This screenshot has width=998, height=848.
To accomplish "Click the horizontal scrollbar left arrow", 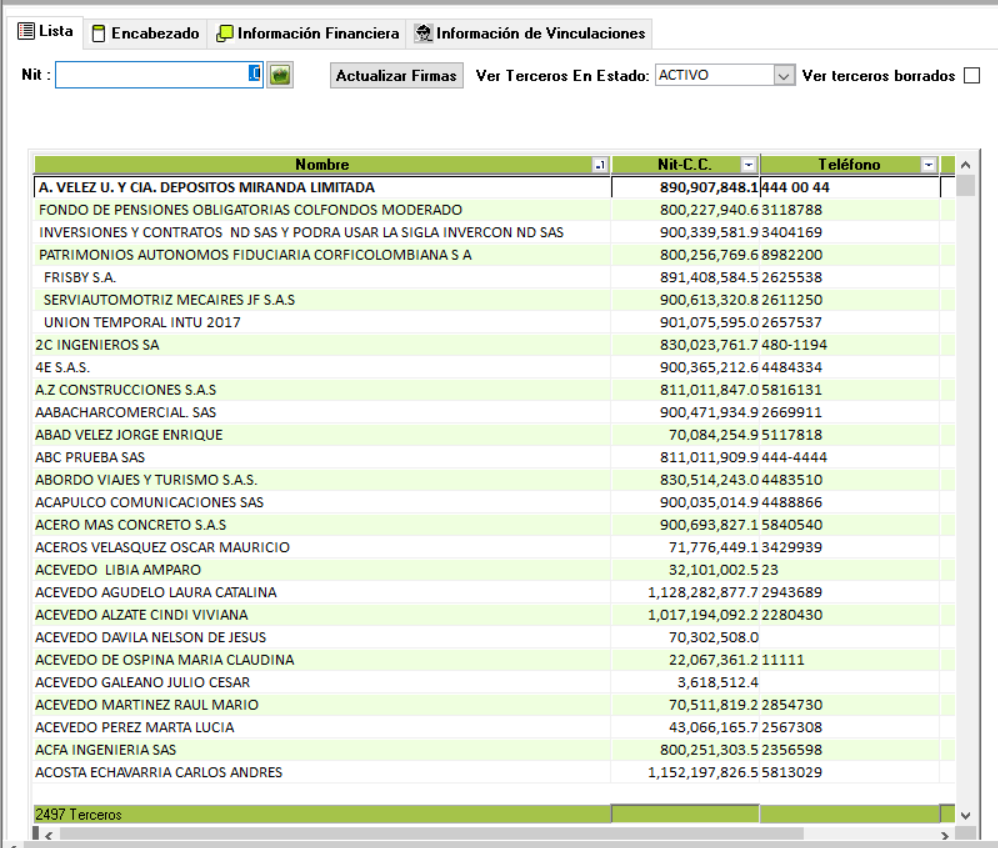I will tap(44, 834).
